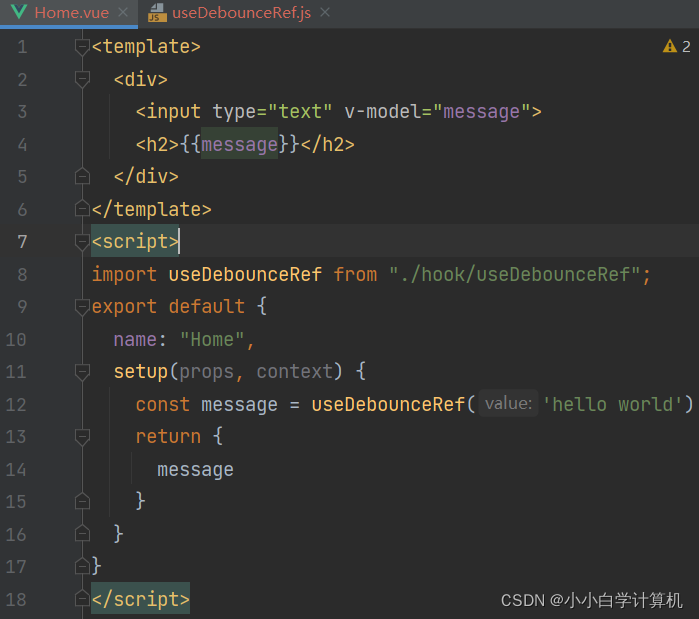Click the v-model attribute on line 3

coord(382,111)
